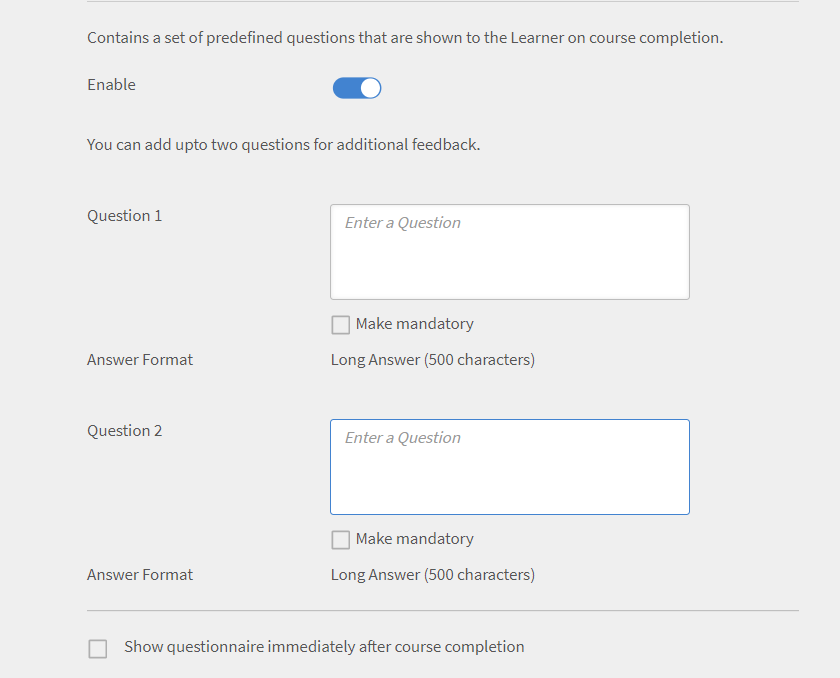Focus the Question 2 text box

click(x=509, y=467)
